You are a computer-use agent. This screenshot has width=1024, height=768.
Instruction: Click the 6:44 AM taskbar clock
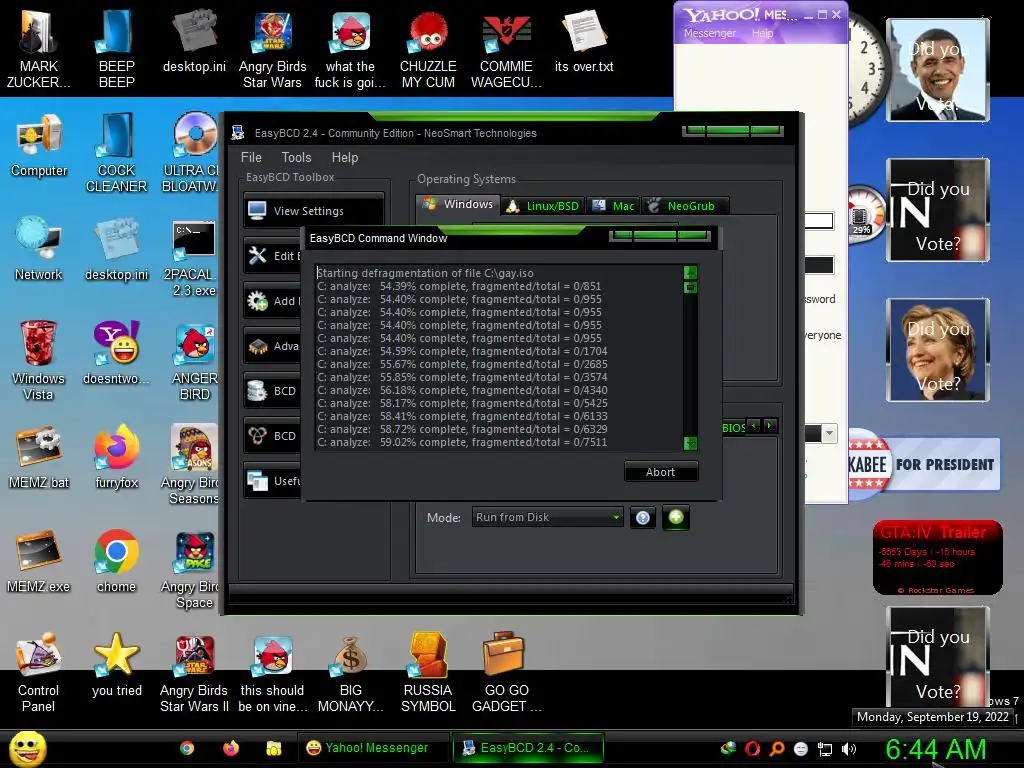(x=936, y=750)
